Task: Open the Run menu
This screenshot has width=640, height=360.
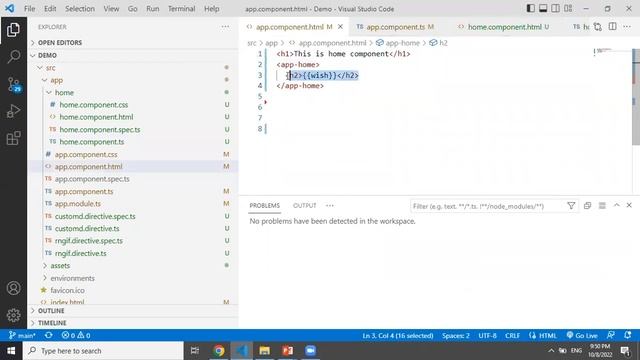Action: coord(153,9)
